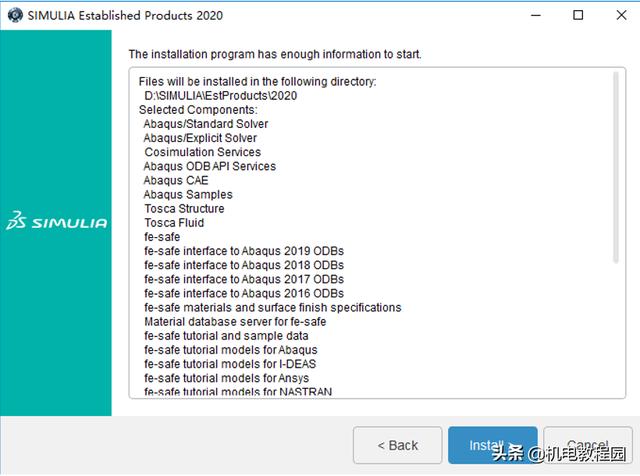Click 'fe-safe tutorial models for I-DEAS'

(230, 364)
